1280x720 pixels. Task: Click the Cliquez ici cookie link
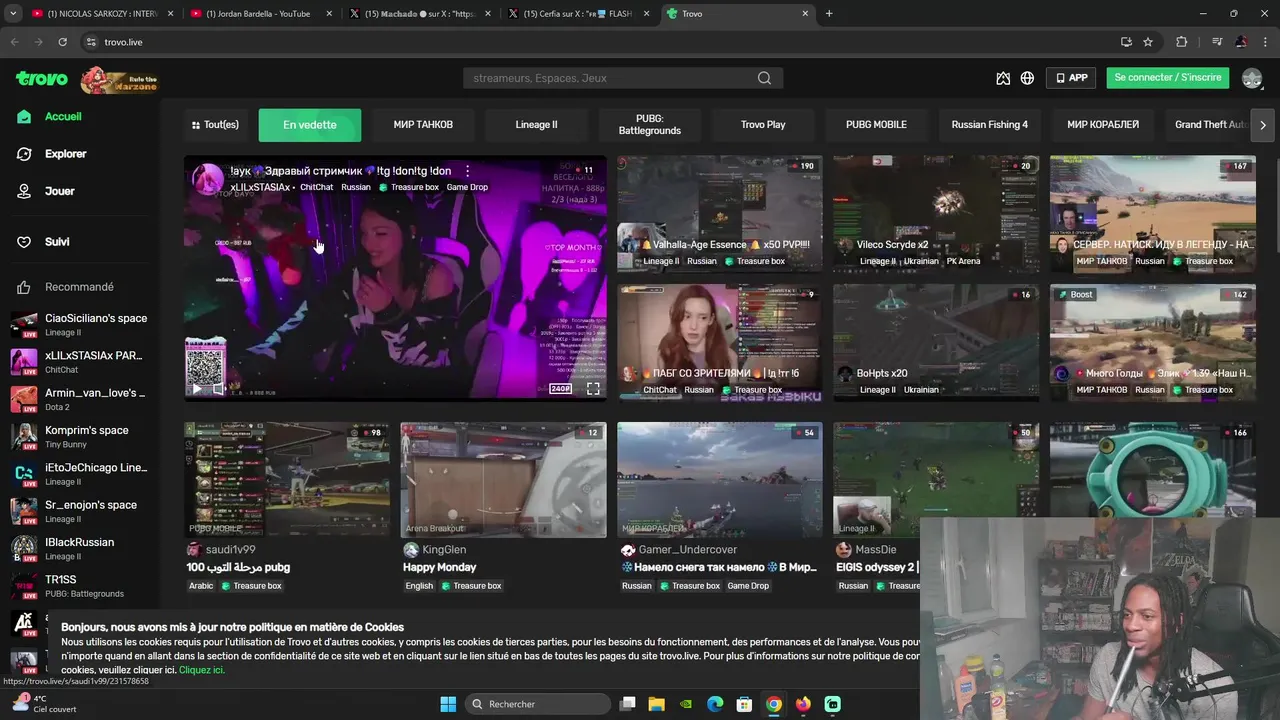[201, 670]
